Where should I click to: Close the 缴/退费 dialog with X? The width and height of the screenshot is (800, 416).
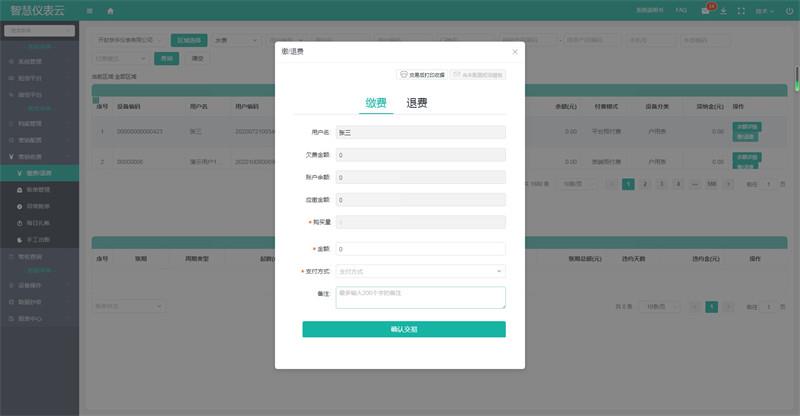[515, 51]
